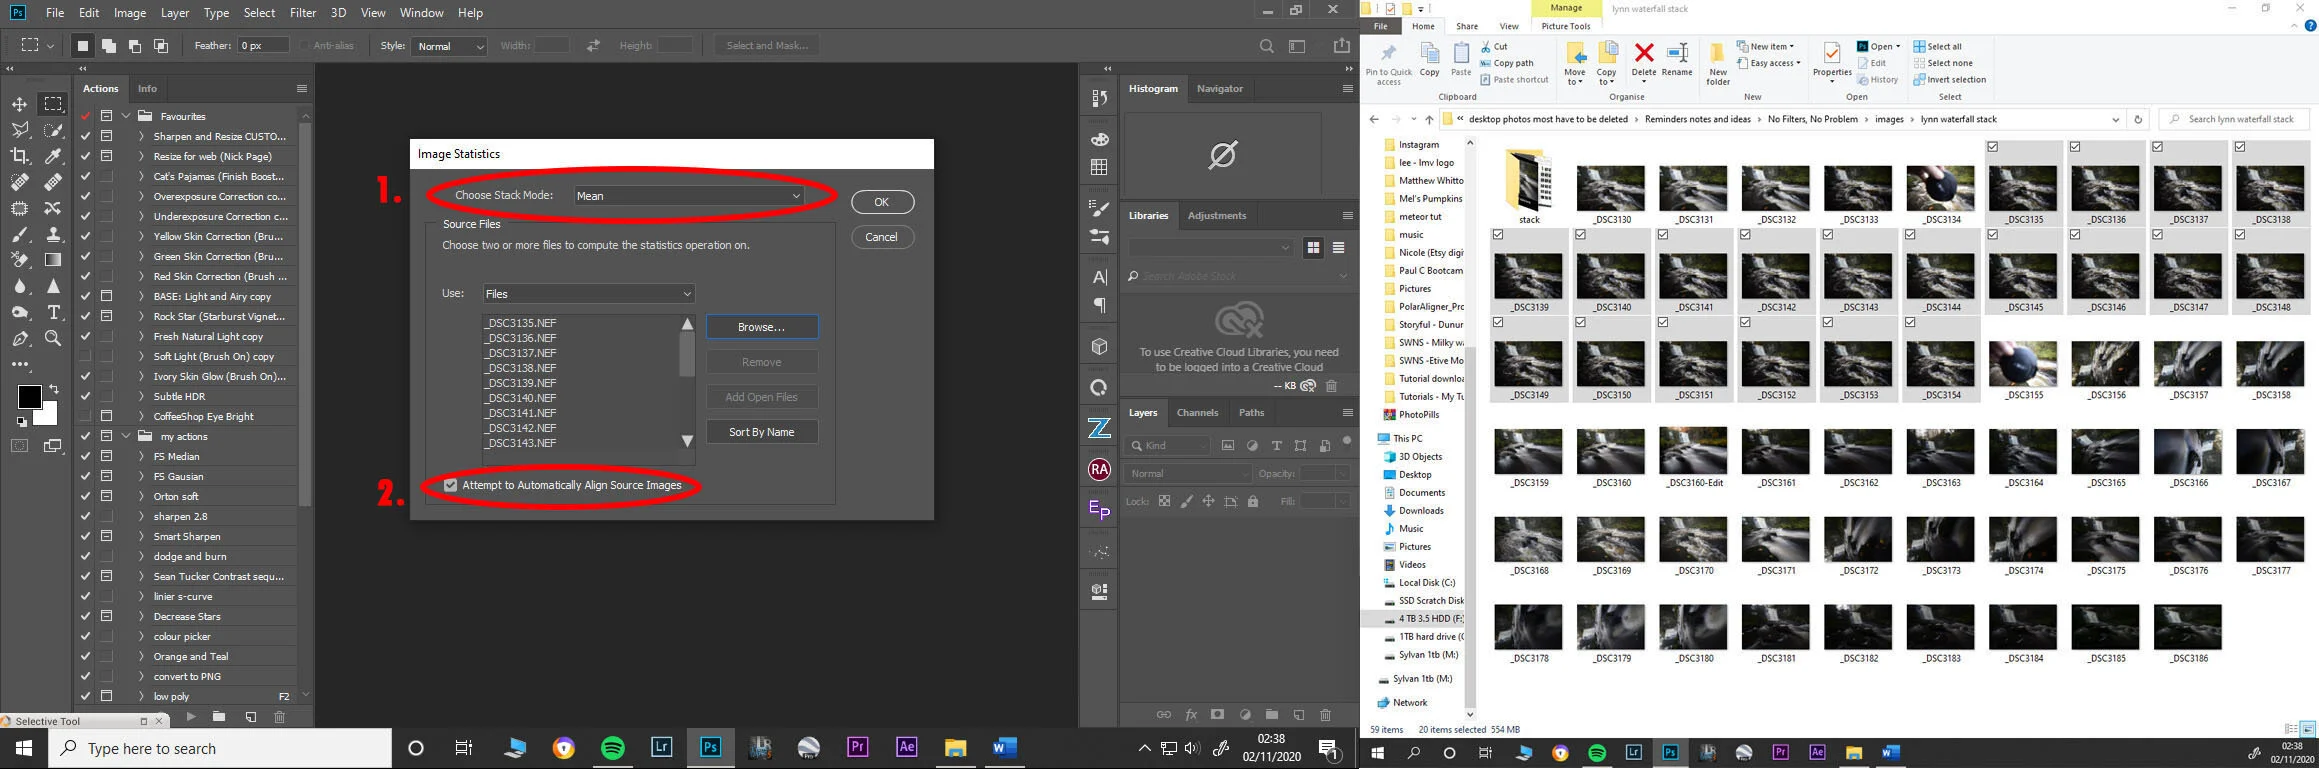Toggle checkmark for Soft Light (Brush On) copy action
This screenshot has width=2319, height=769.
click(x=85, y=356)
